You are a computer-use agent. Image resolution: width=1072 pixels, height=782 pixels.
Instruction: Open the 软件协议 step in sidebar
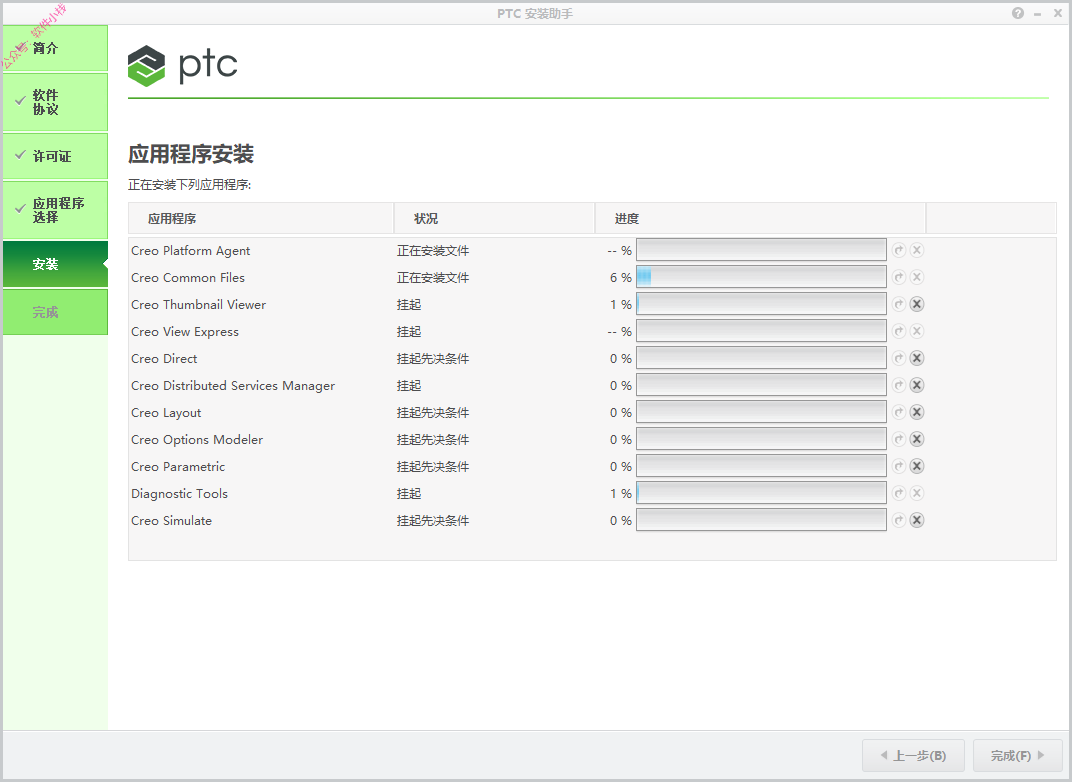[55, 102]
